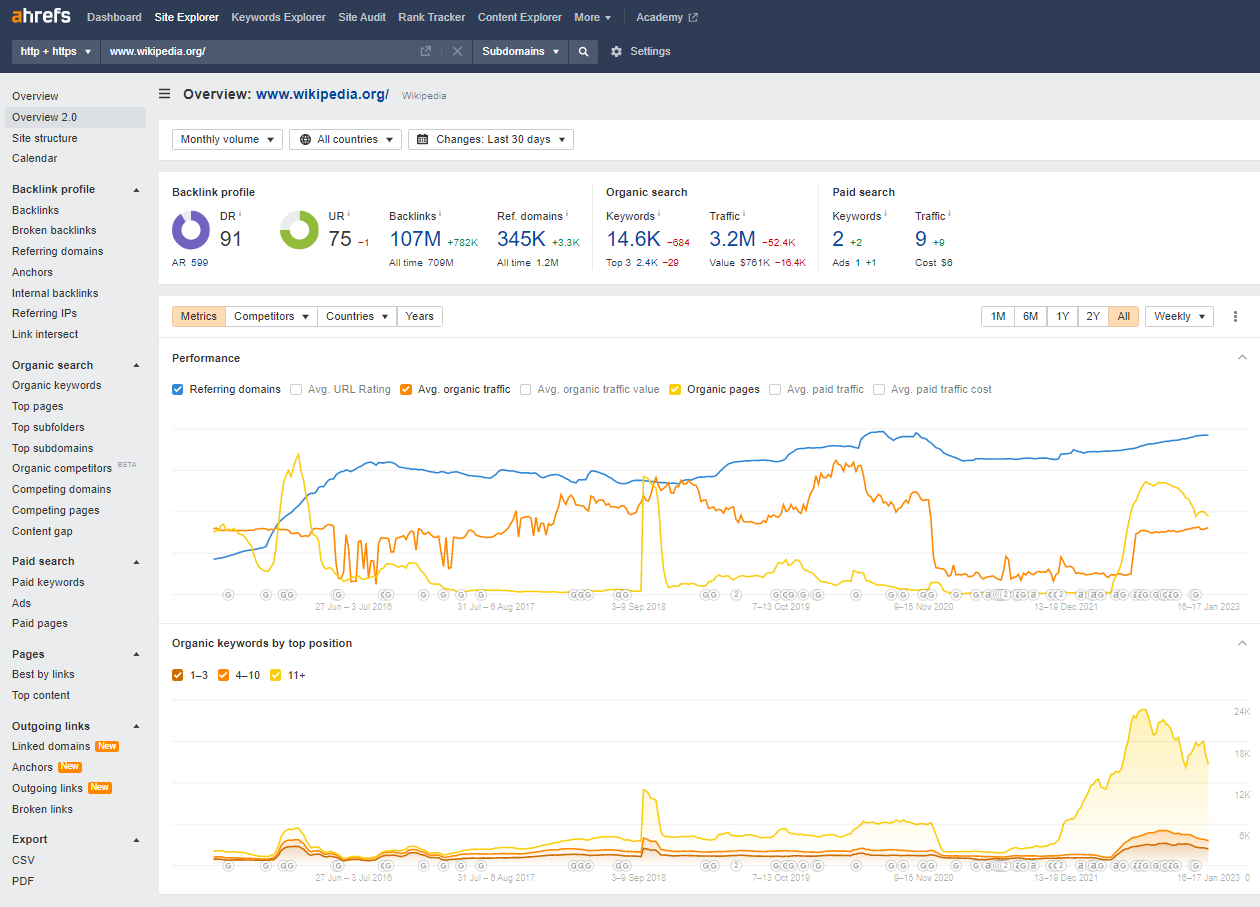Image resolution: width=1260 pixels, height=907 pixels.
Task: Open Academy external link
Action: 667,17
